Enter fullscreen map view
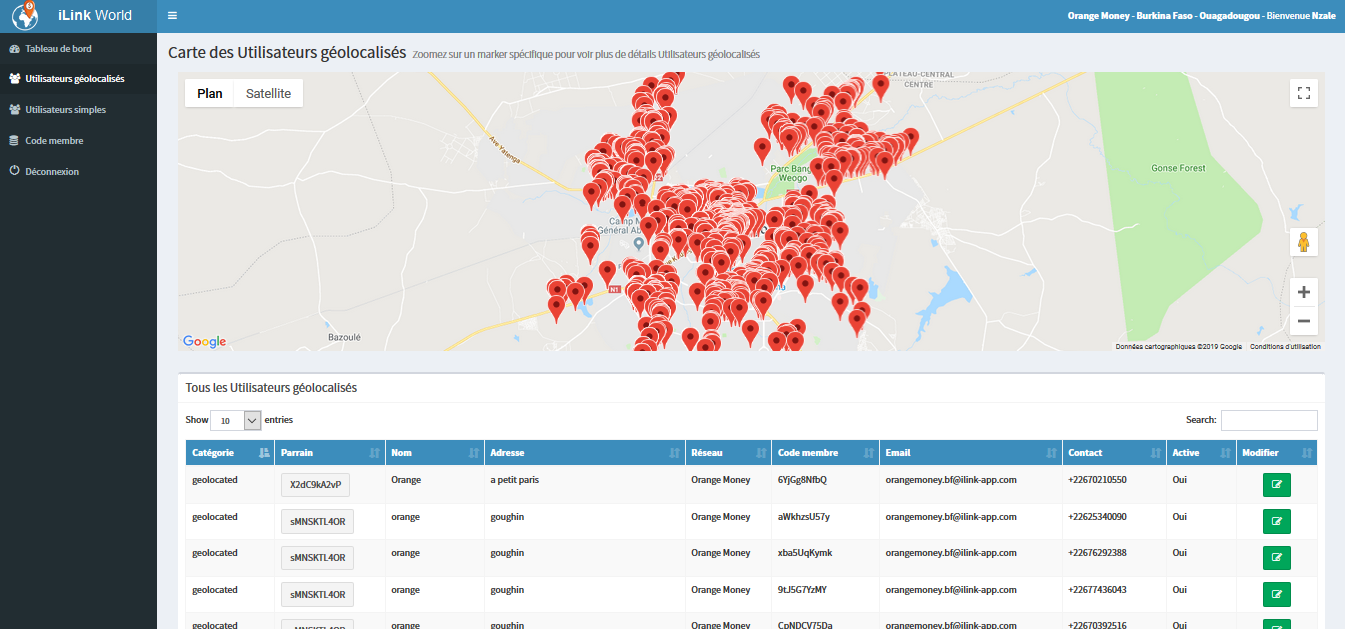 1303,93
